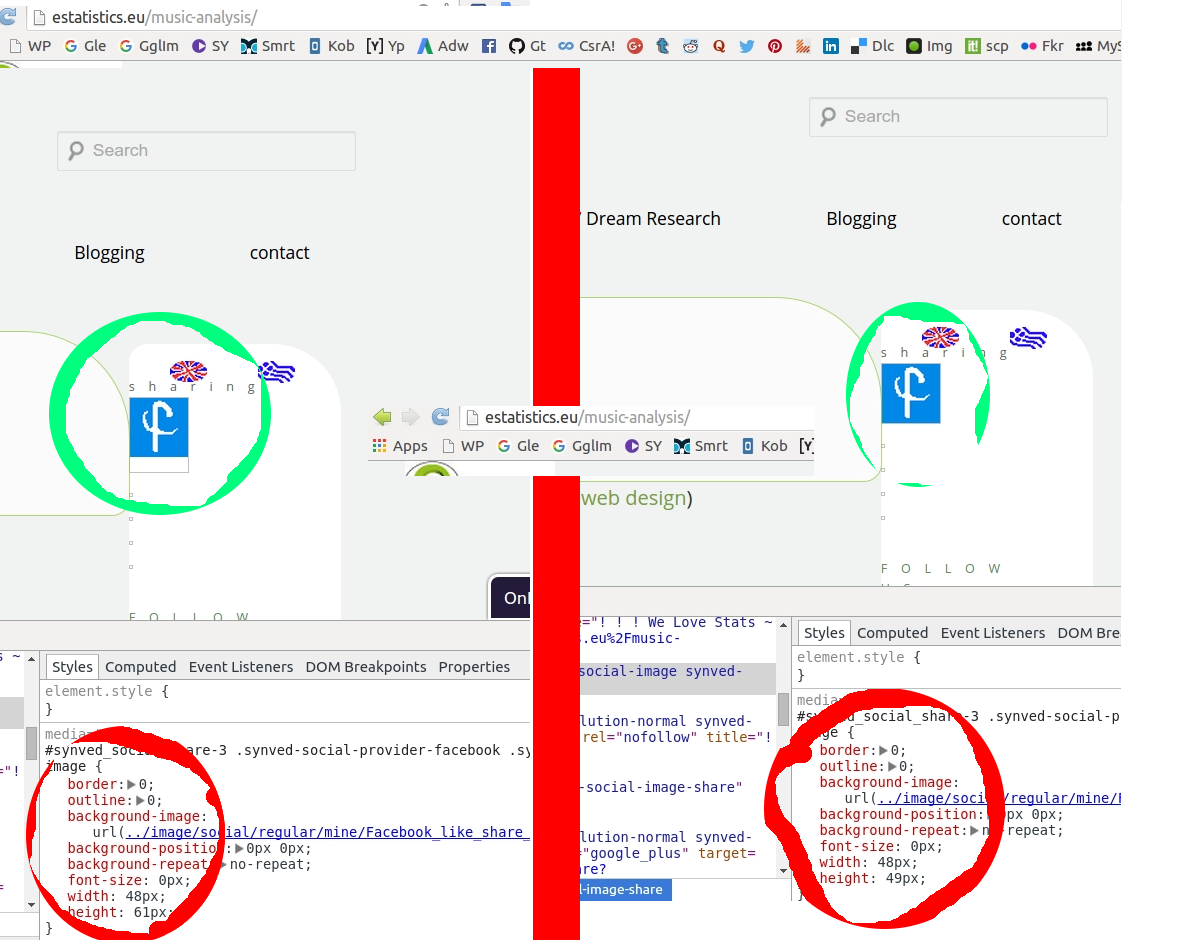Click the green 'web design' link
The image size is (1182, 940).
pos(634,498)
